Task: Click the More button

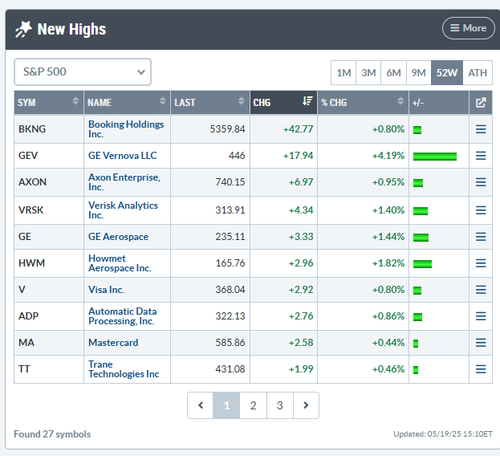Action: (468, 28)
